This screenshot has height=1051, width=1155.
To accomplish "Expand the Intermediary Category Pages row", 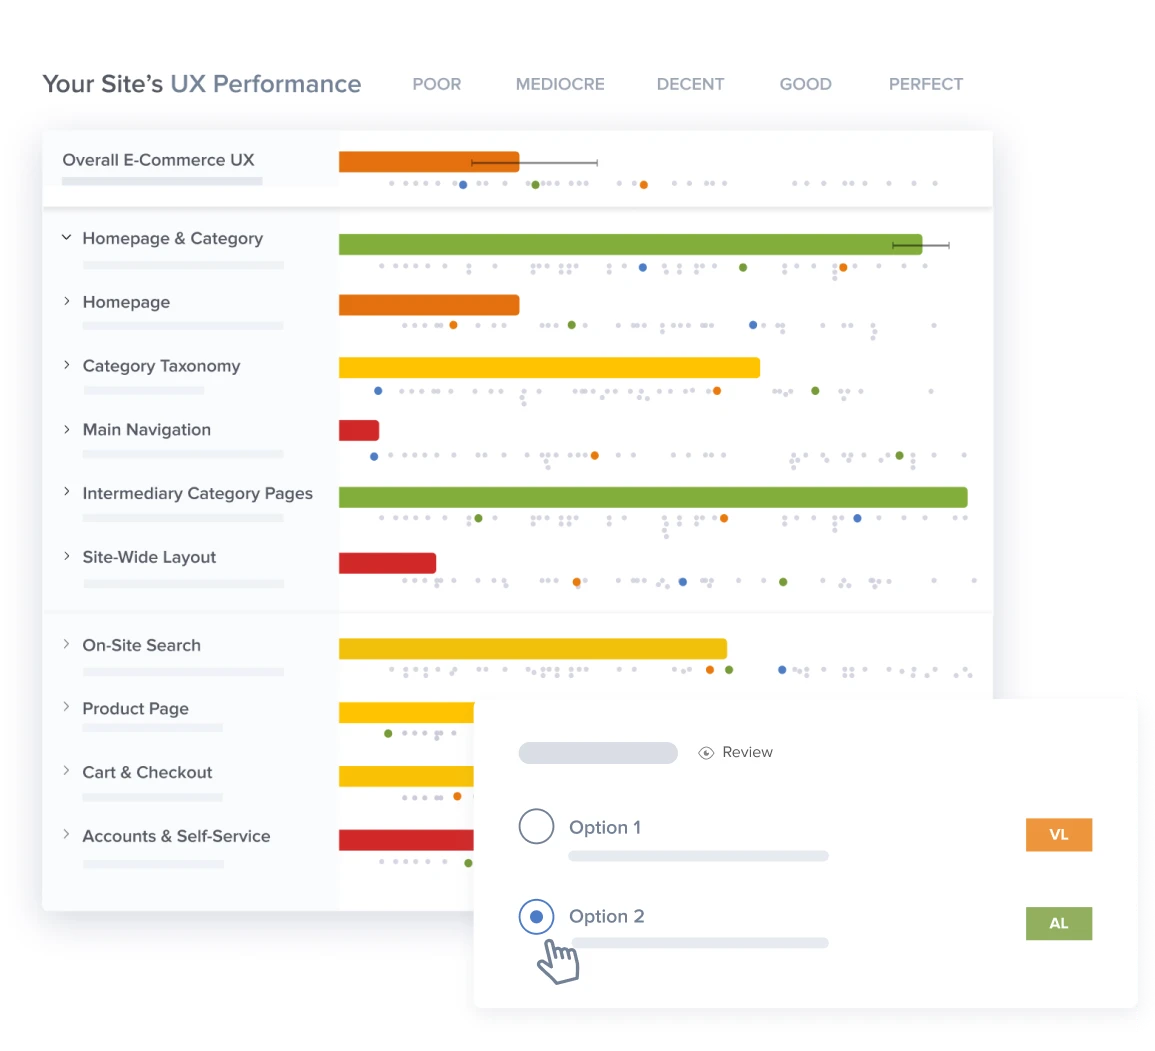I will tap(66, 493).
